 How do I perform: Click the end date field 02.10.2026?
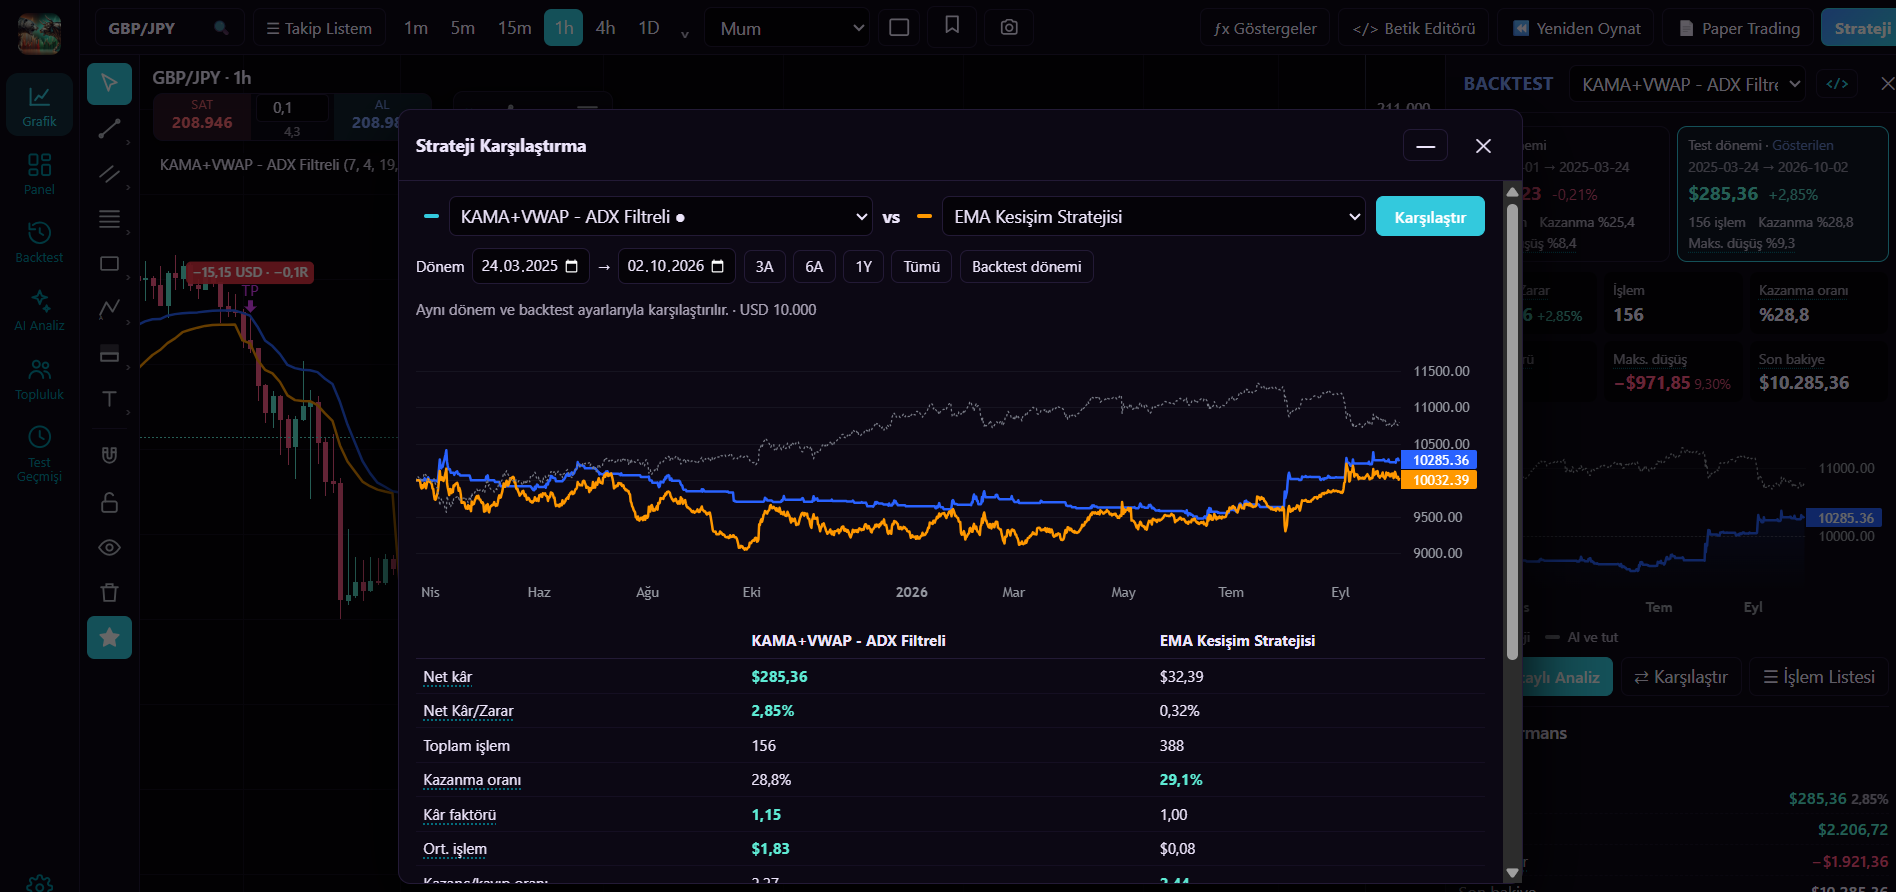[676, 266]
